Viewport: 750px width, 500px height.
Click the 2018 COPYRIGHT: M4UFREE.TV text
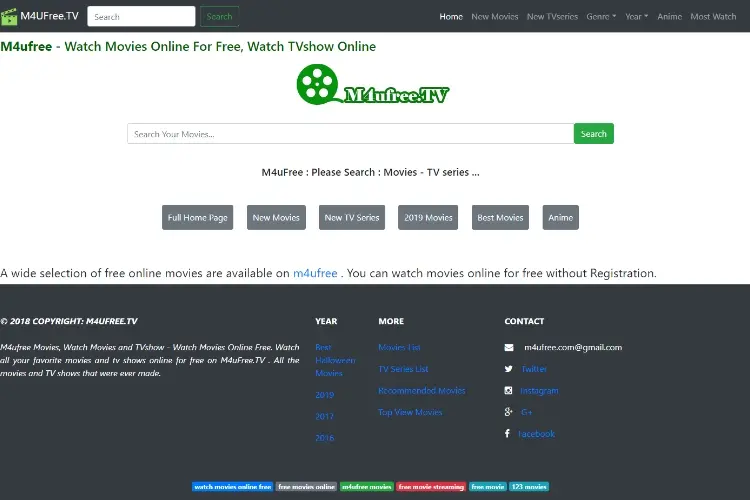[x=69, y=321]
